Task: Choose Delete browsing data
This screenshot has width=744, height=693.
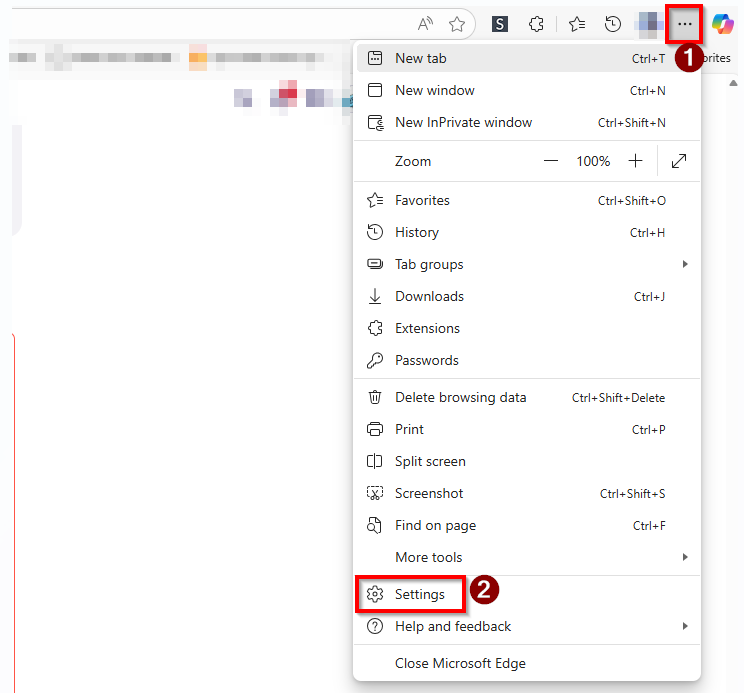Action: 527,397
